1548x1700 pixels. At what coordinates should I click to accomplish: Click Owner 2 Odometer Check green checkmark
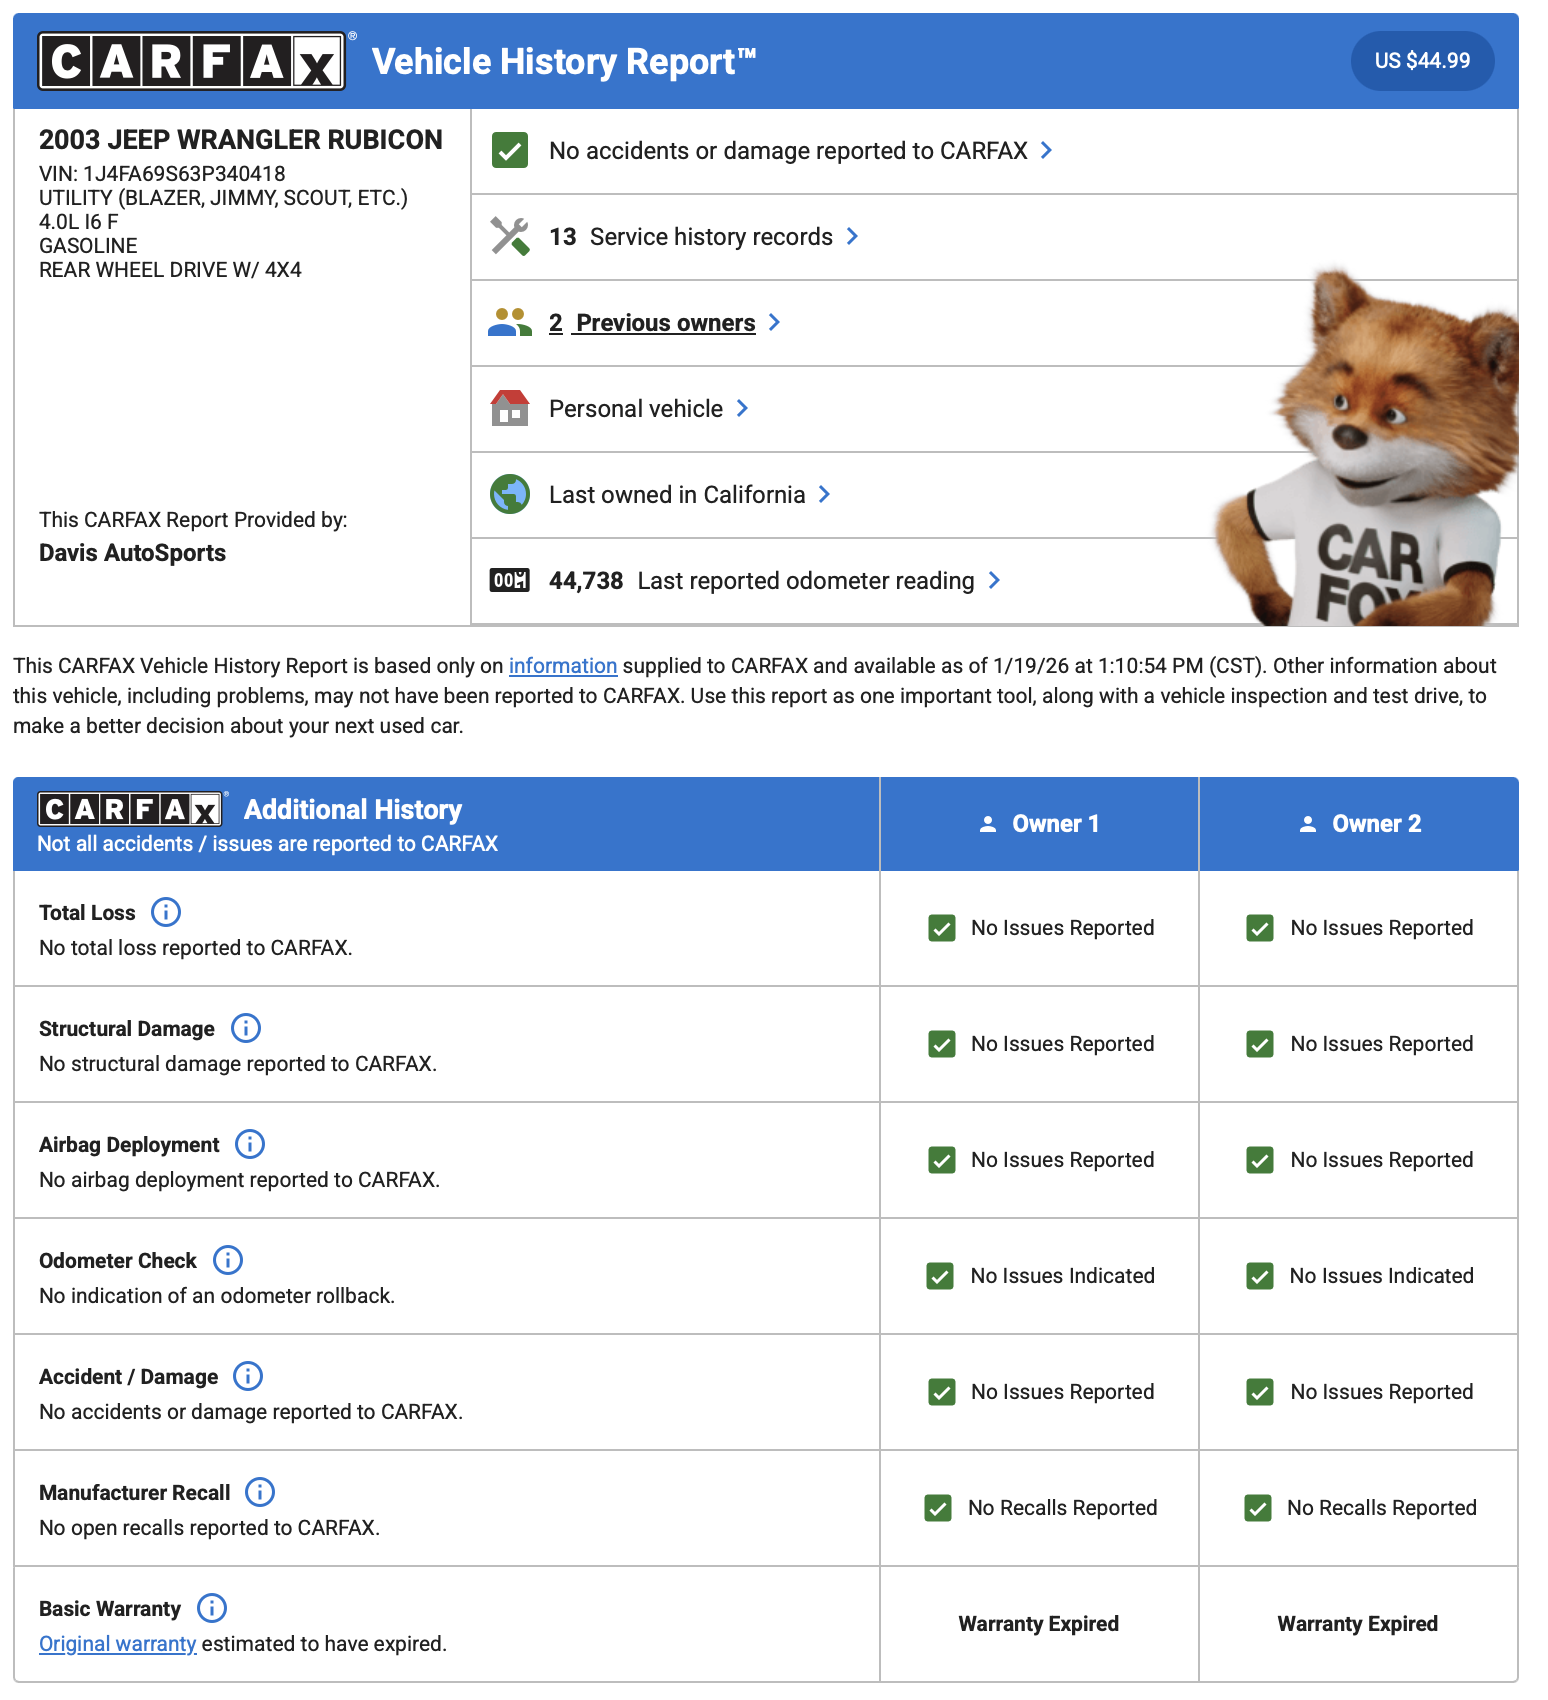point(1260,1276)
